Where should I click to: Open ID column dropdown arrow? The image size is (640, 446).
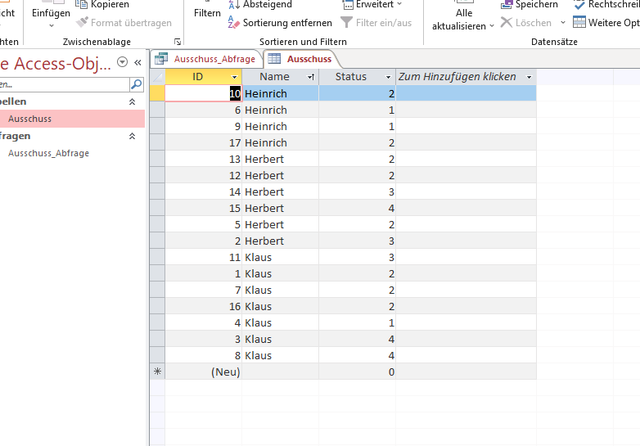pyautogui.click(x=234, y=77)
